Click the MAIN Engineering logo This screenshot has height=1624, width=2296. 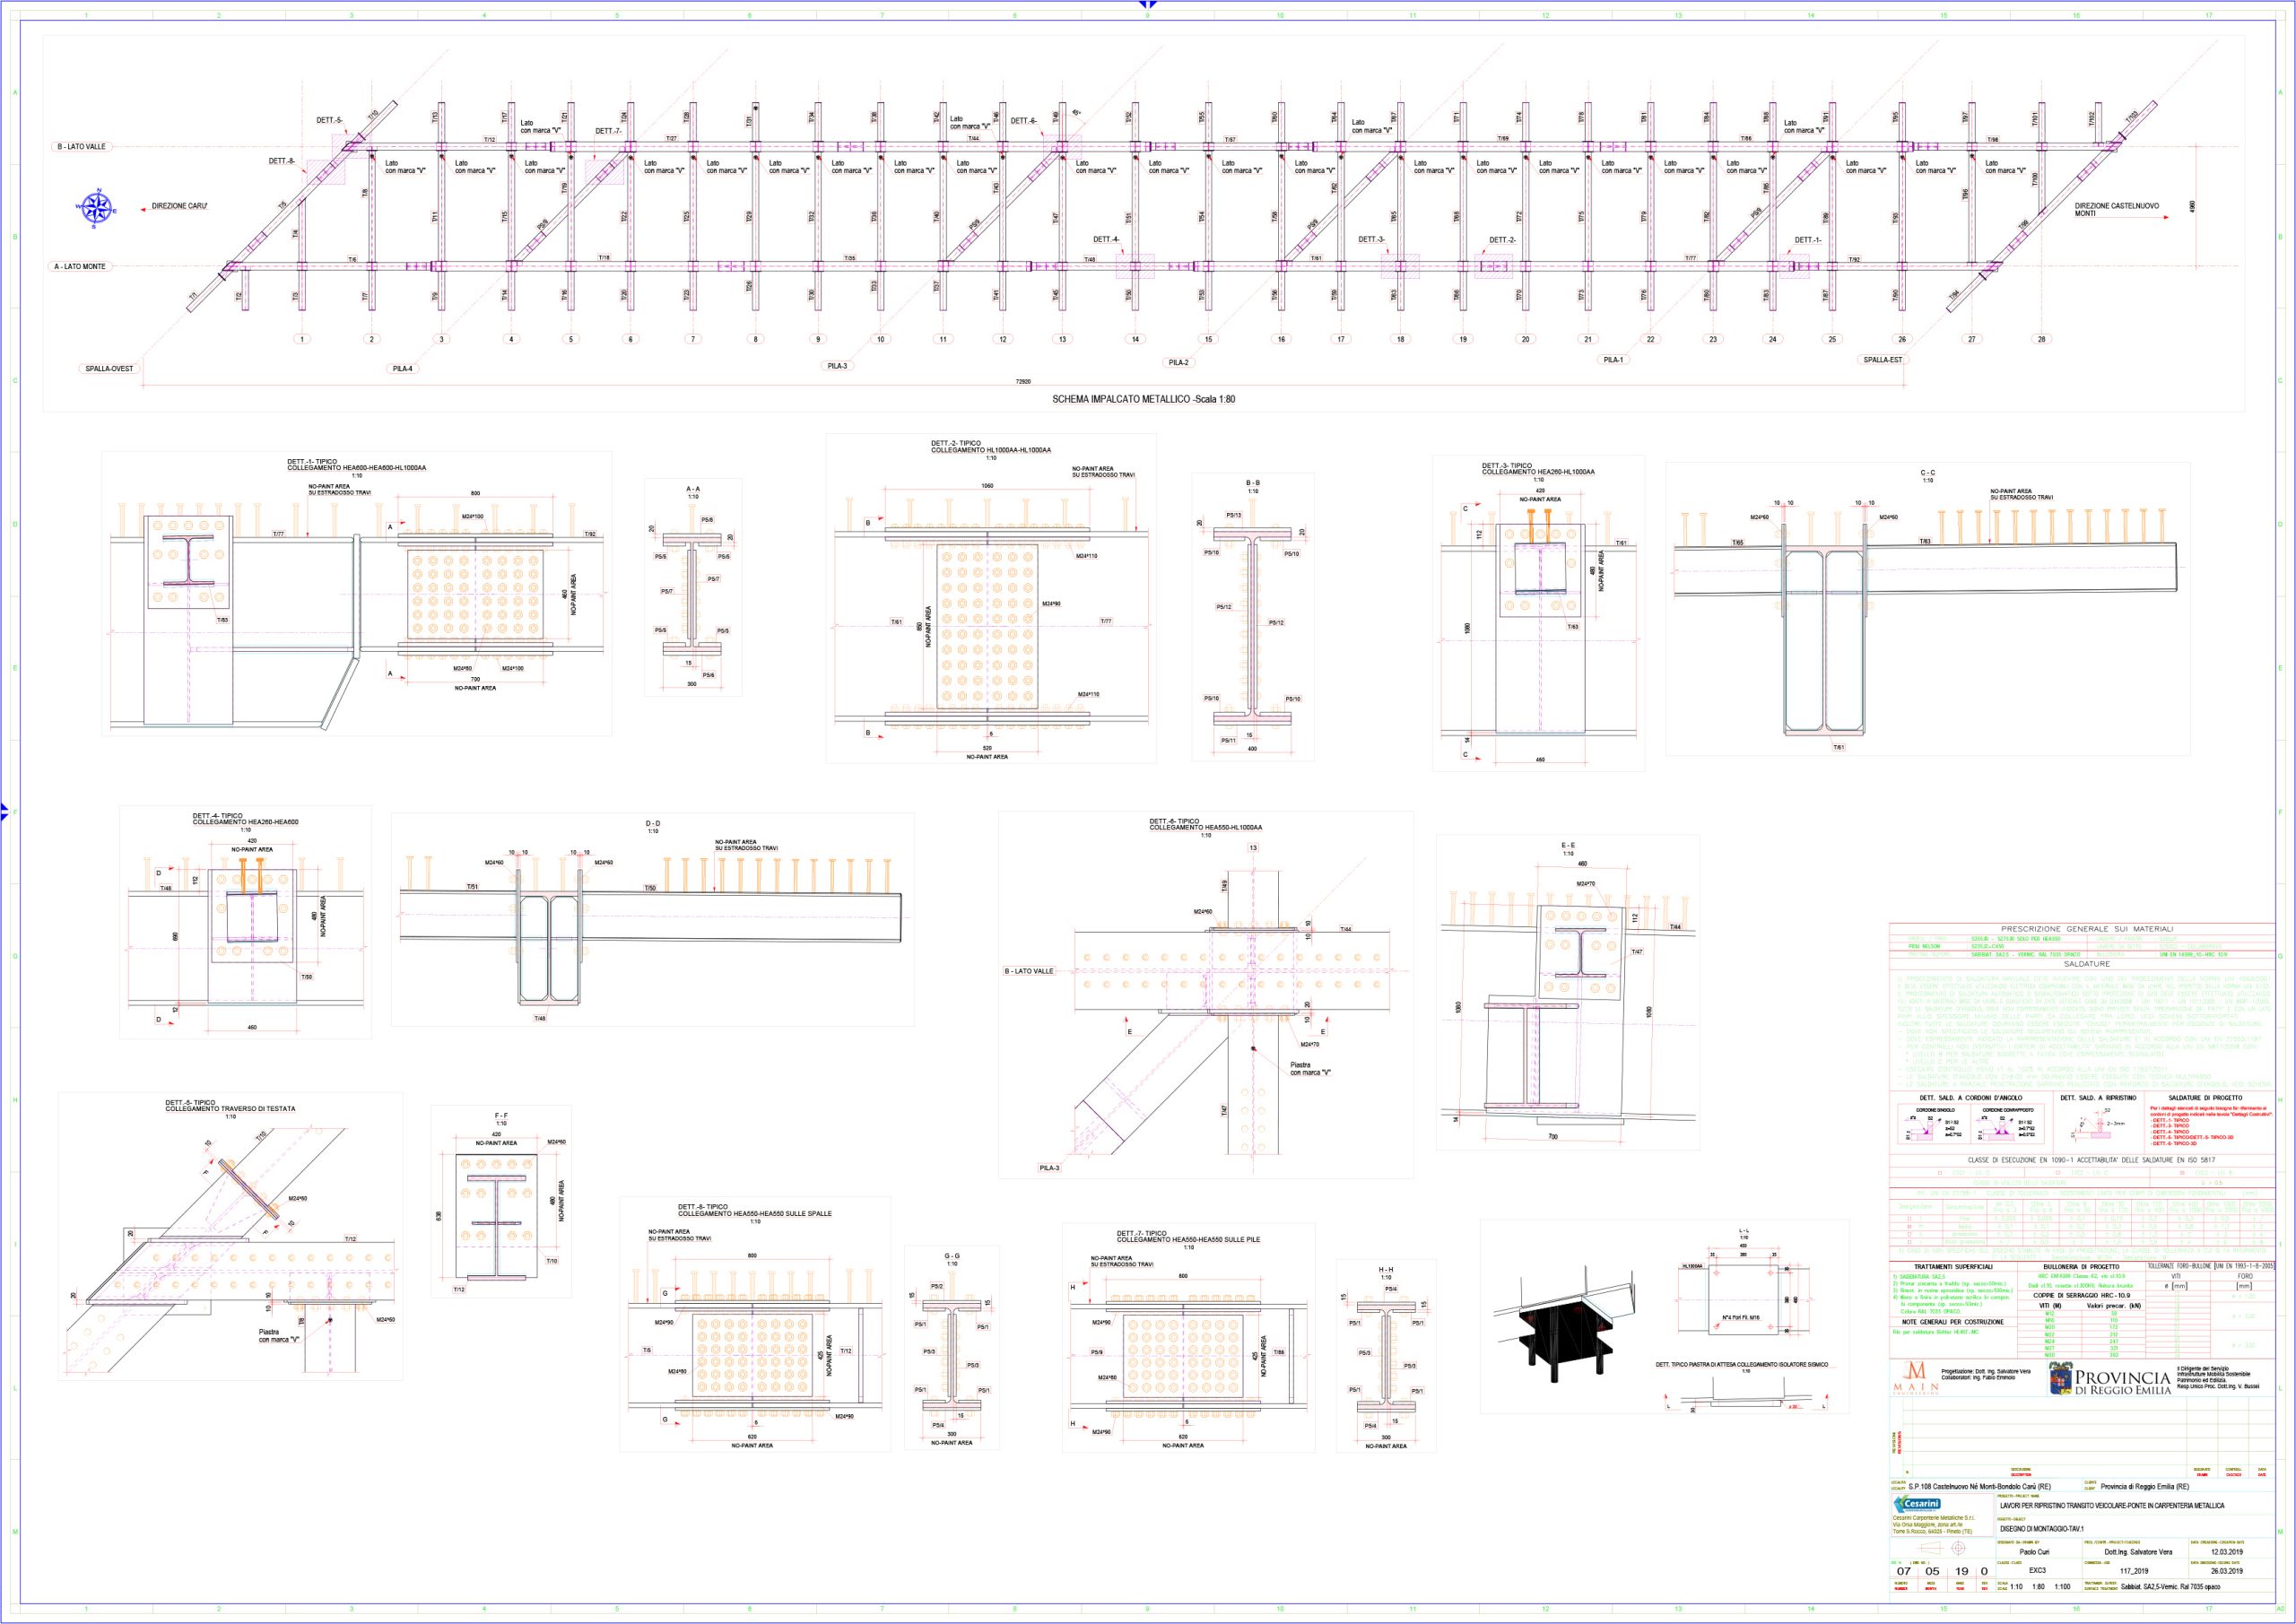[1916, 1377]
